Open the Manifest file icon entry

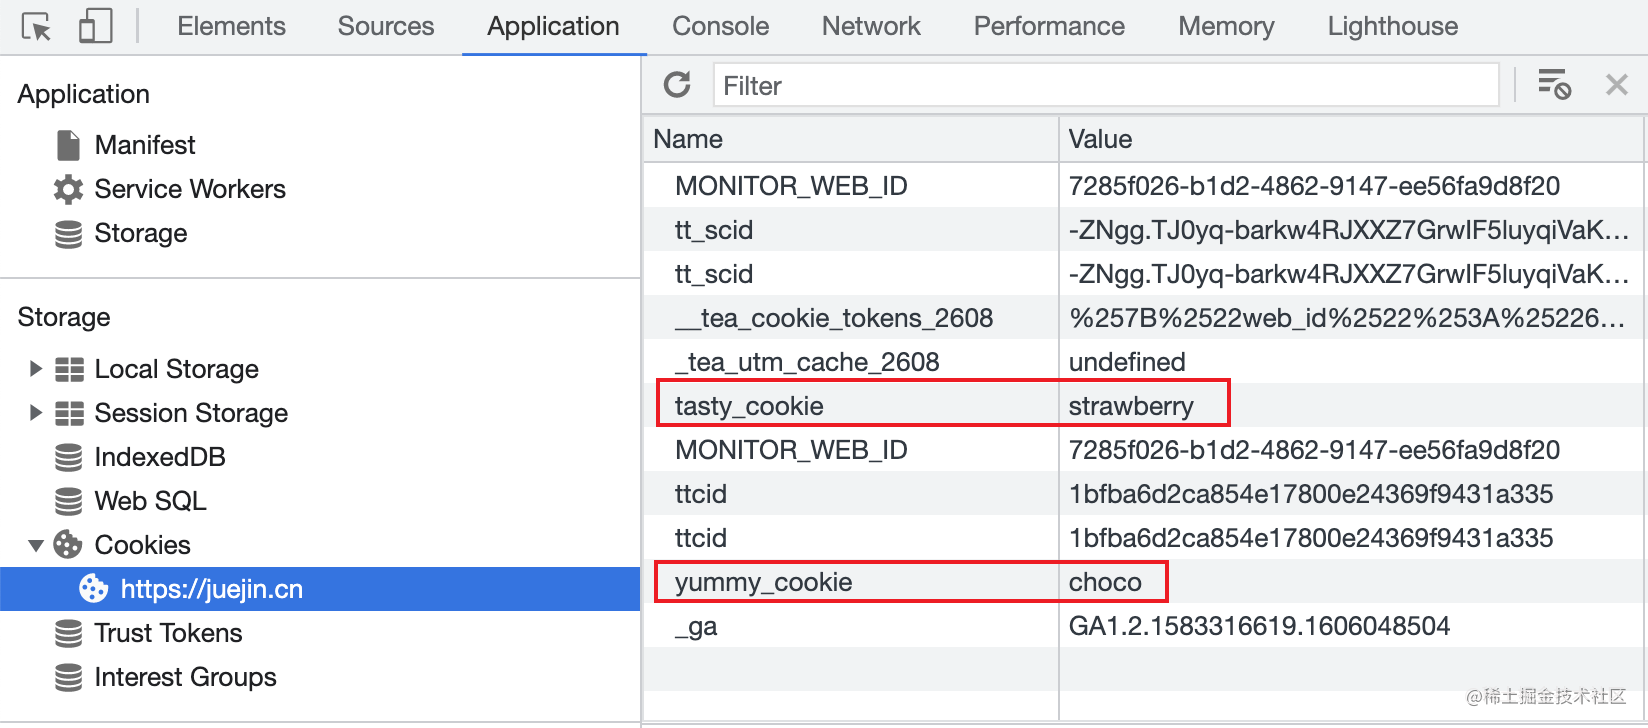[x=68, y=145]
